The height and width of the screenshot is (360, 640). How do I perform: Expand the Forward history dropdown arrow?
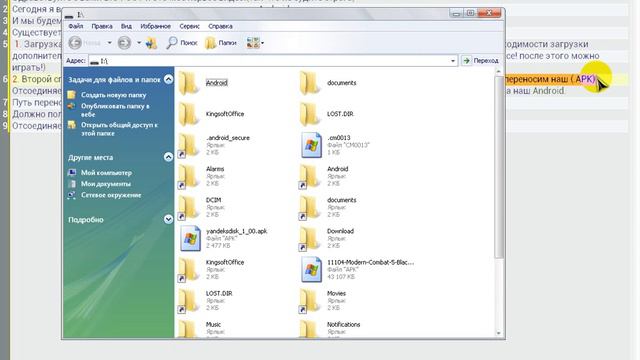click(139, 42)
